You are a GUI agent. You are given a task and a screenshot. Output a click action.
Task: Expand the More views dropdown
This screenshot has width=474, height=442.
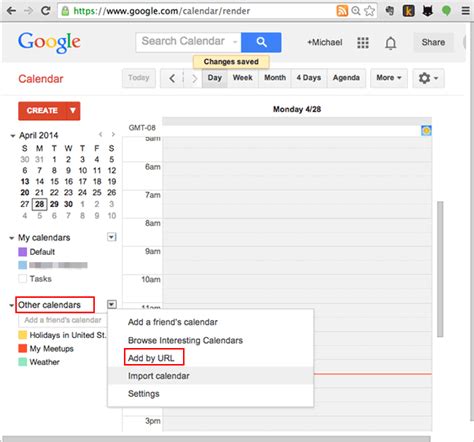389,78
